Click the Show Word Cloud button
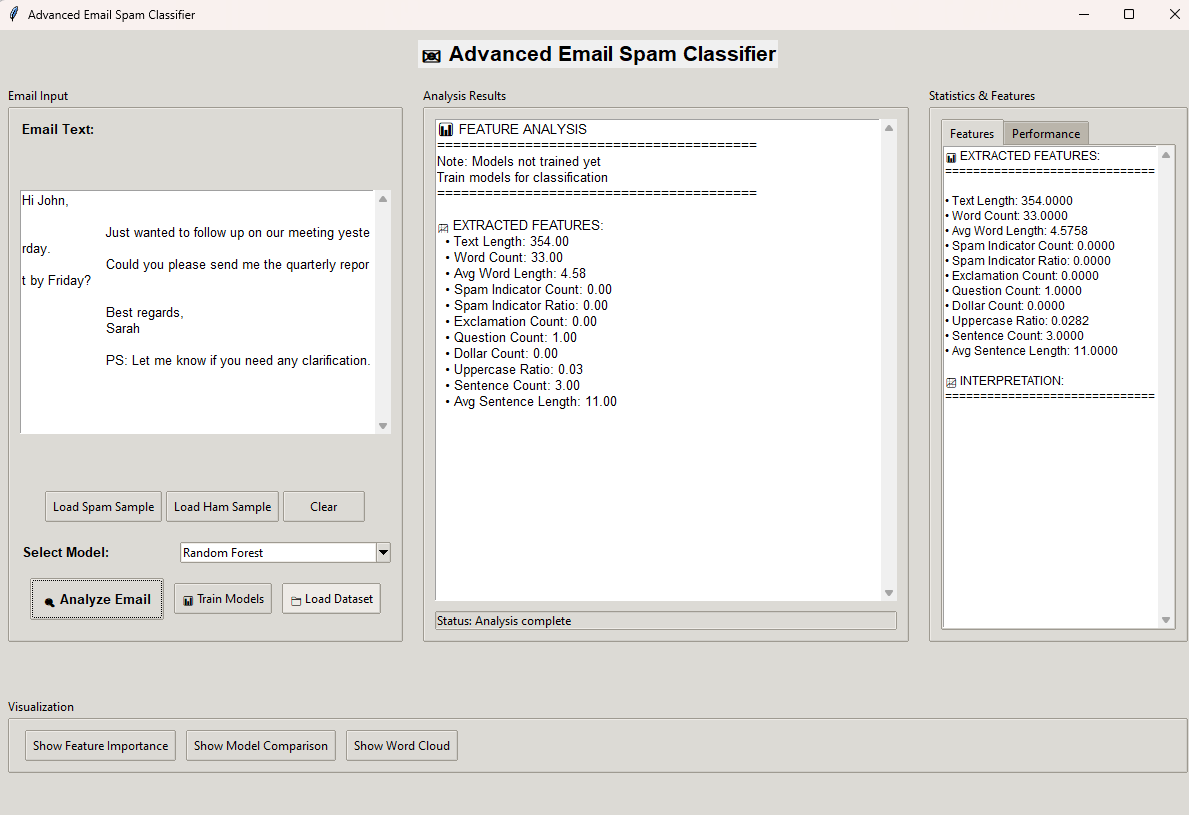The width and height of the screenshot is (1189, 815). coord(401,746)
